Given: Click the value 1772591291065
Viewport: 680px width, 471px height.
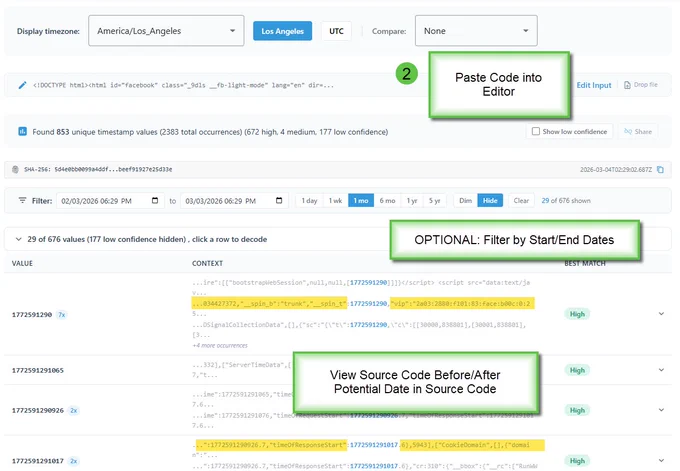Looking at the screenshot, I should [x=38, y=370].
